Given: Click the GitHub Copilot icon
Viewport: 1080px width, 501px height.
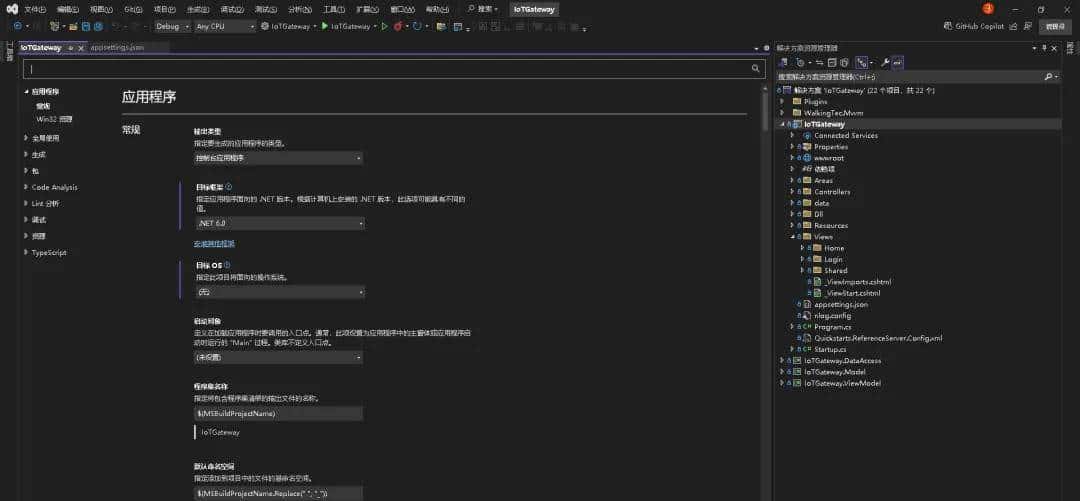Looking at the screenshot, I should (x=948, y=26).
